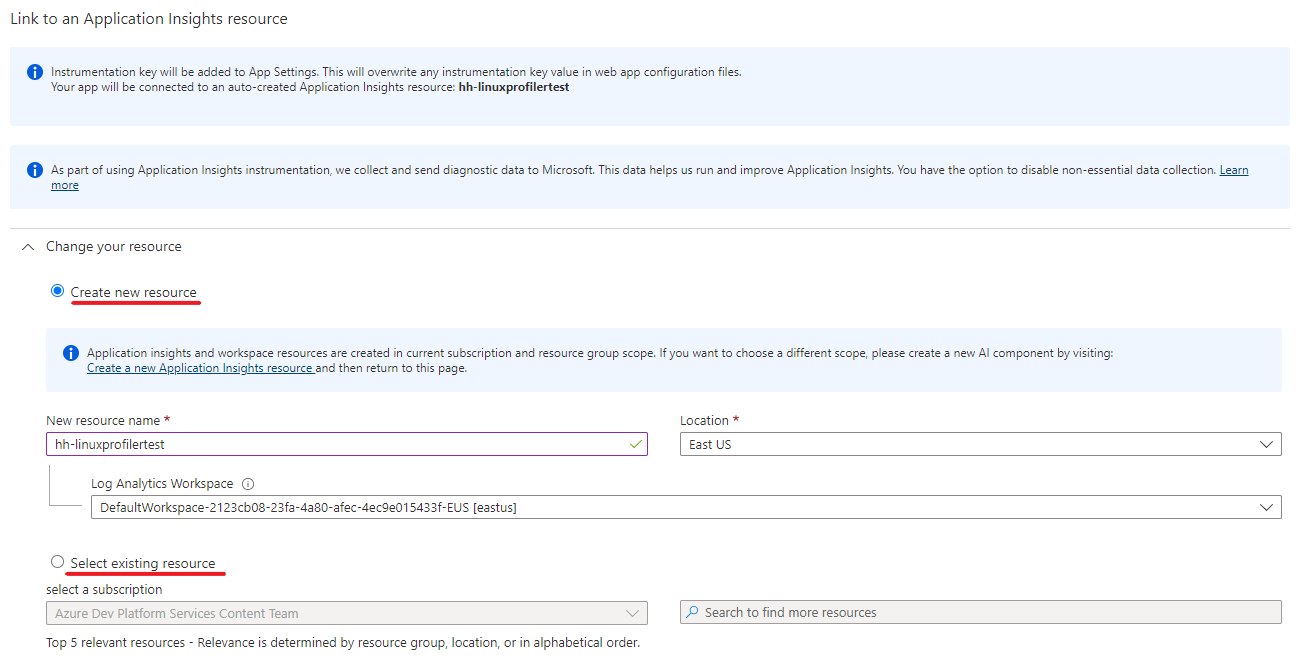This screenshot has height=661, width=1314.
Task: Click the info icon in diagnostic data banner
Action: [35, 170]
